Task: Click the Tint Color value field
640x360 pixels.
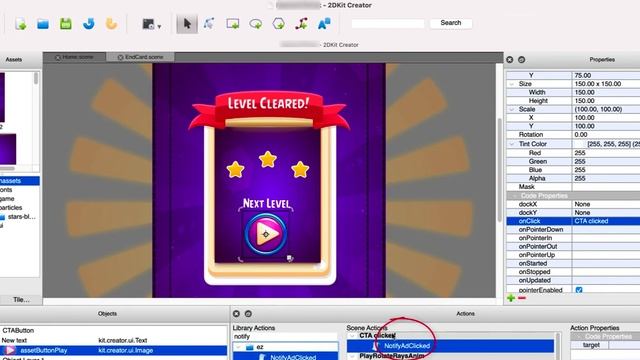Action: point(606,144)
